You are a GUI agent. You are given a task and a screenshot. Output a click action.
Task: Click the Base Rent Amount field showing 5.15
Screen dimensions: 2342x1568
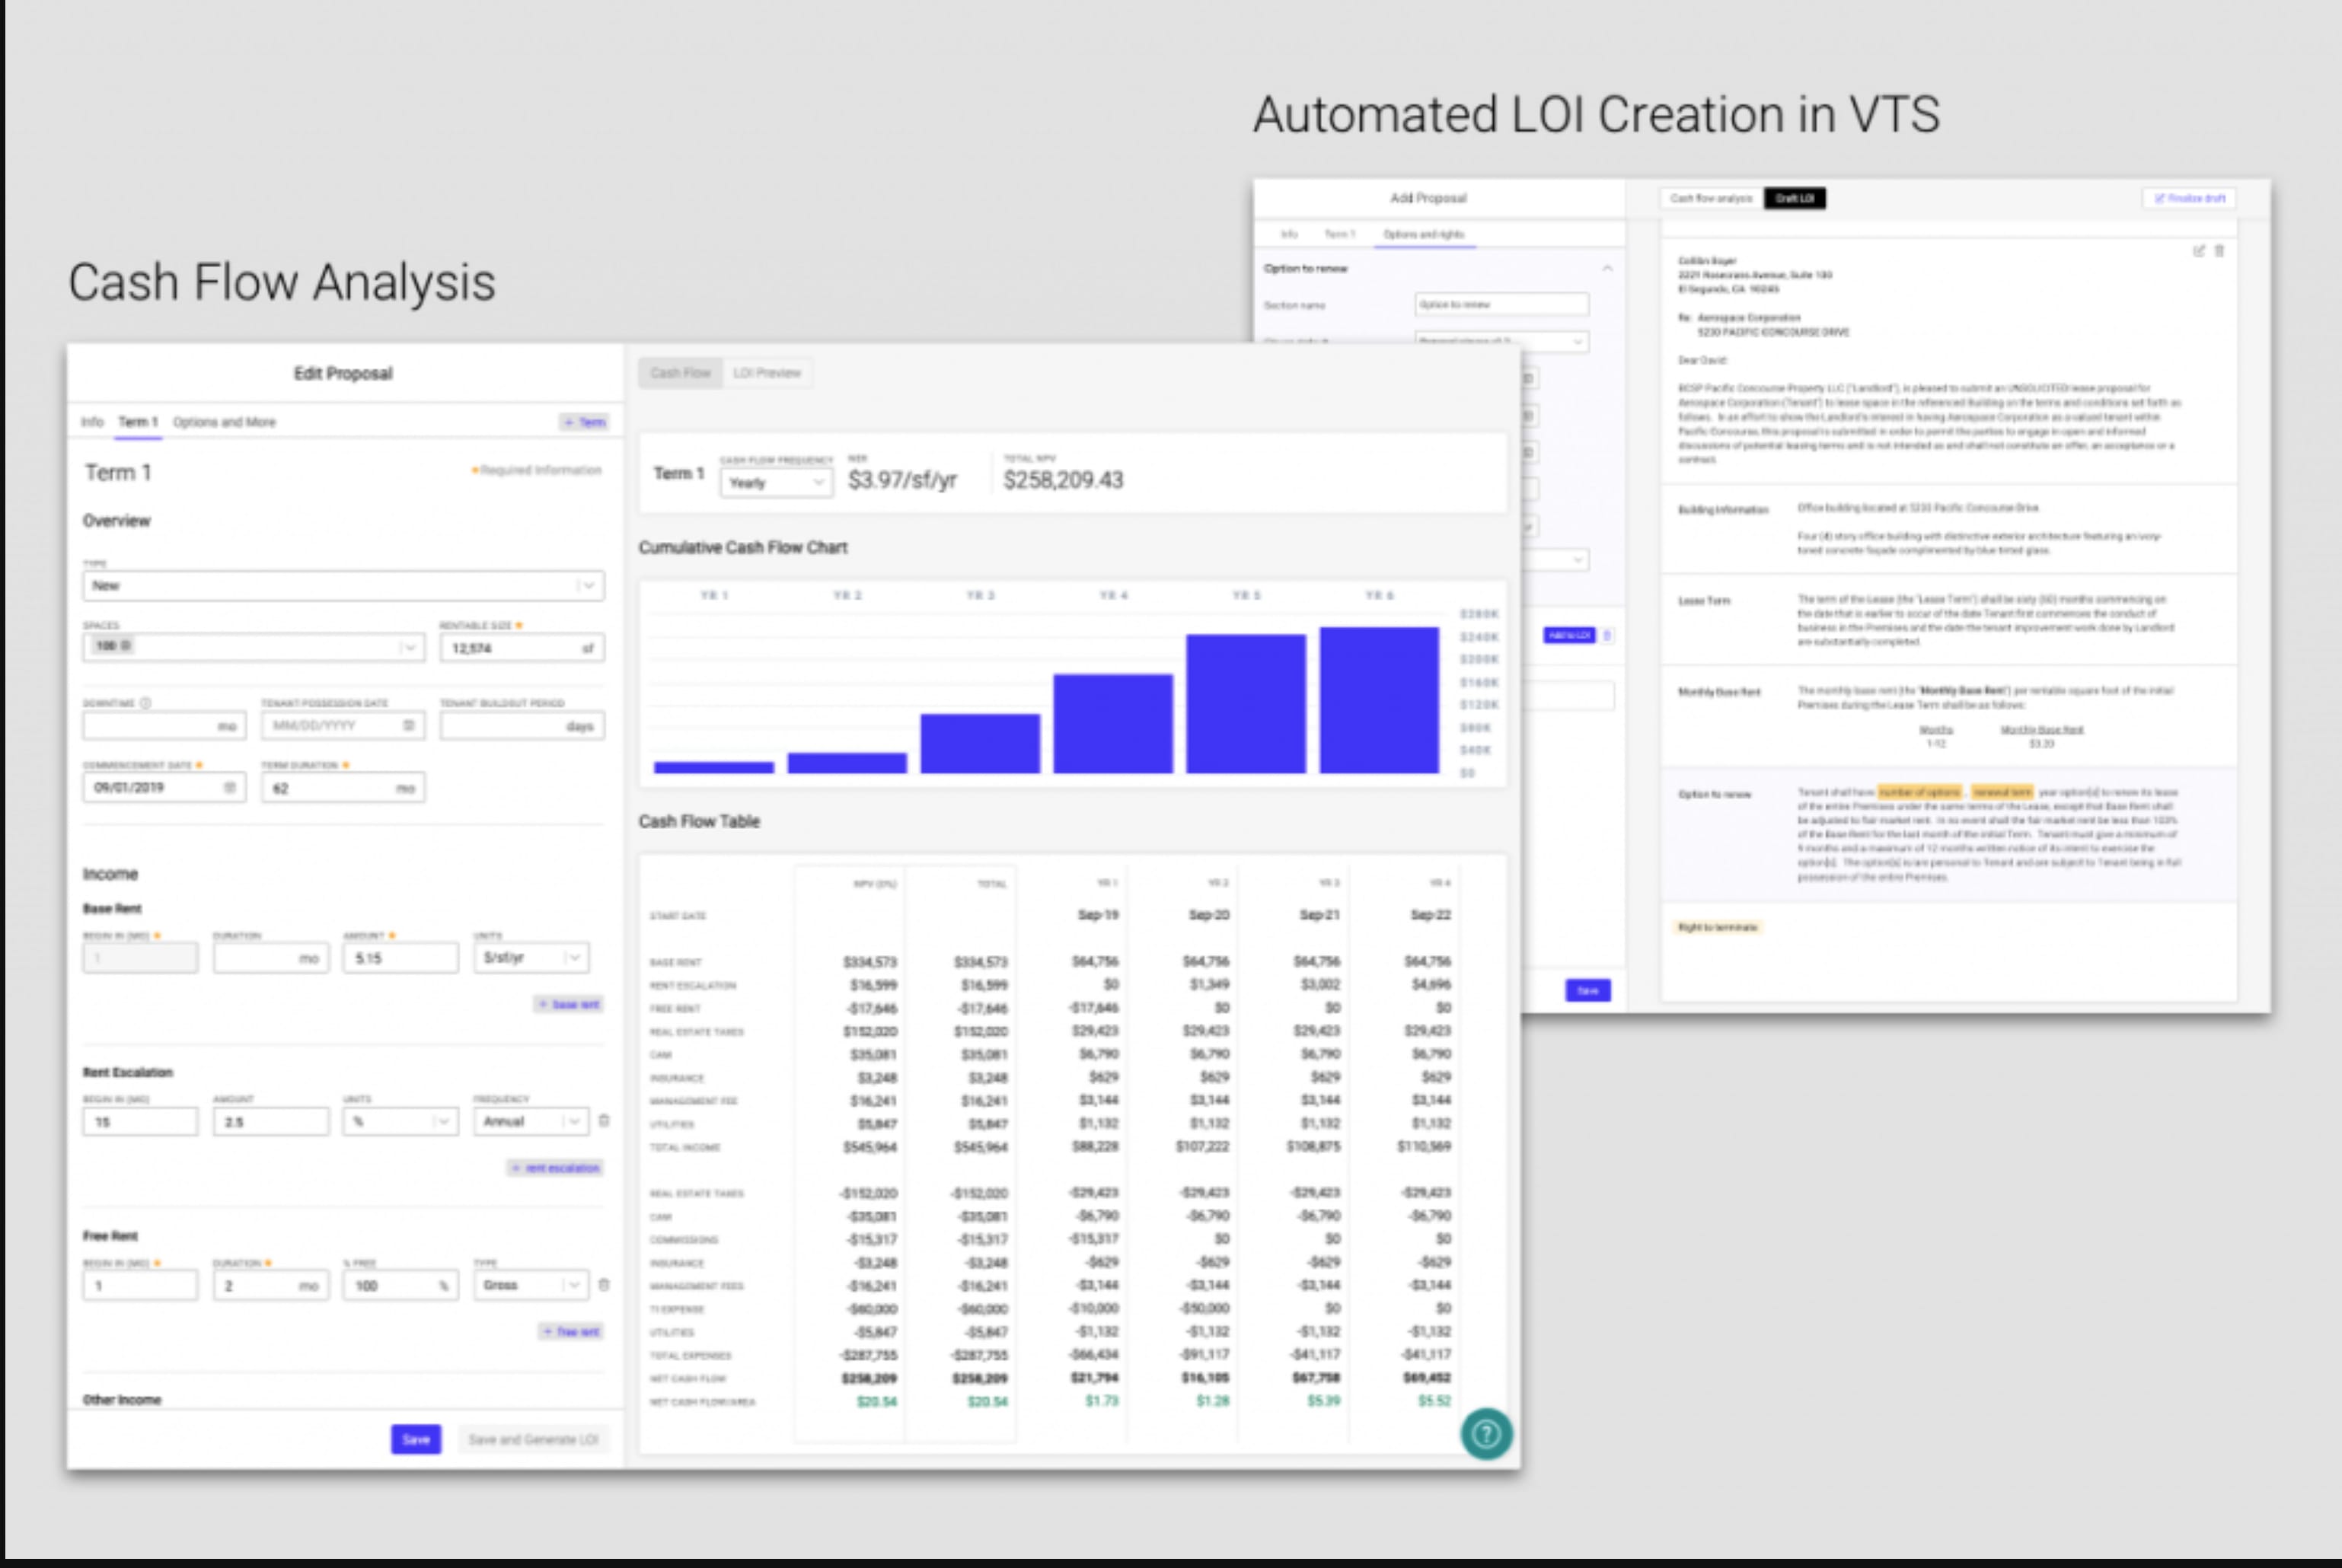tap(400, 957)
